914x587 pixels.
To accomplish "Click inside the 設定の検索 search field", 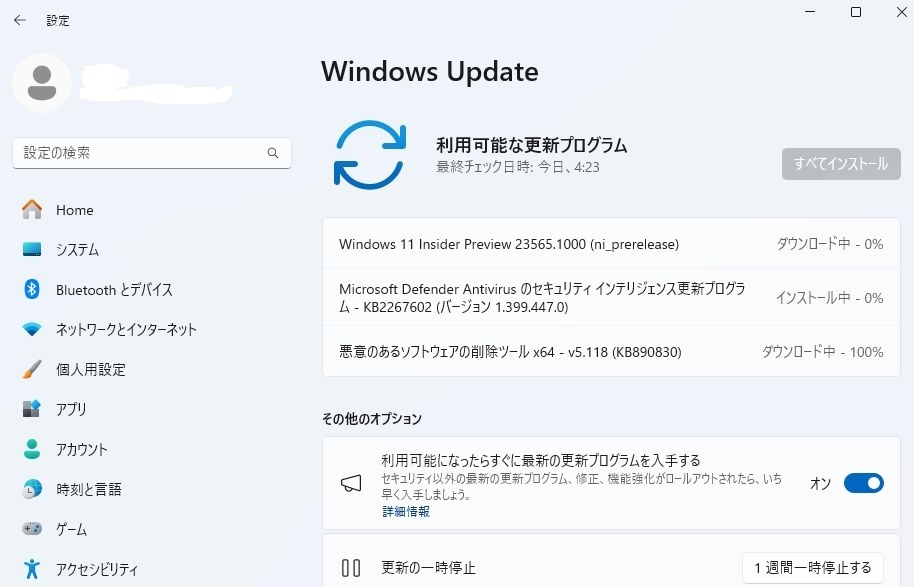I will 150,152.
